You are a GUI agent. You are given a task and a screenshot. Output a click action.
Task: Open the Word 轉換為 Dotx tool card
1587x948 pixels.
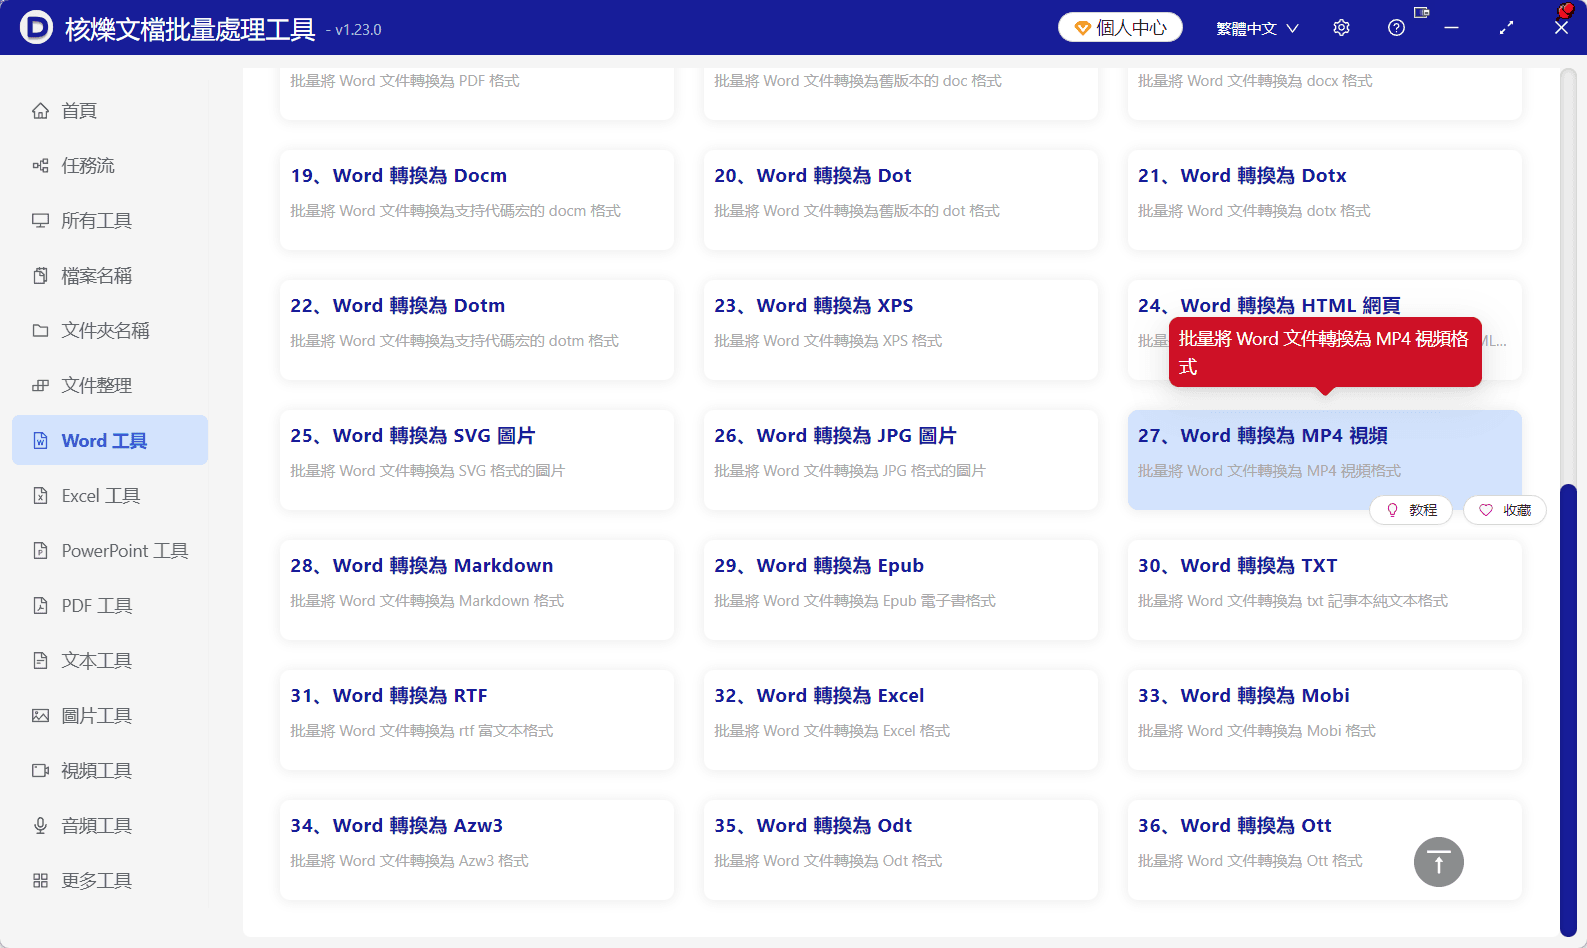point(1325,200)
